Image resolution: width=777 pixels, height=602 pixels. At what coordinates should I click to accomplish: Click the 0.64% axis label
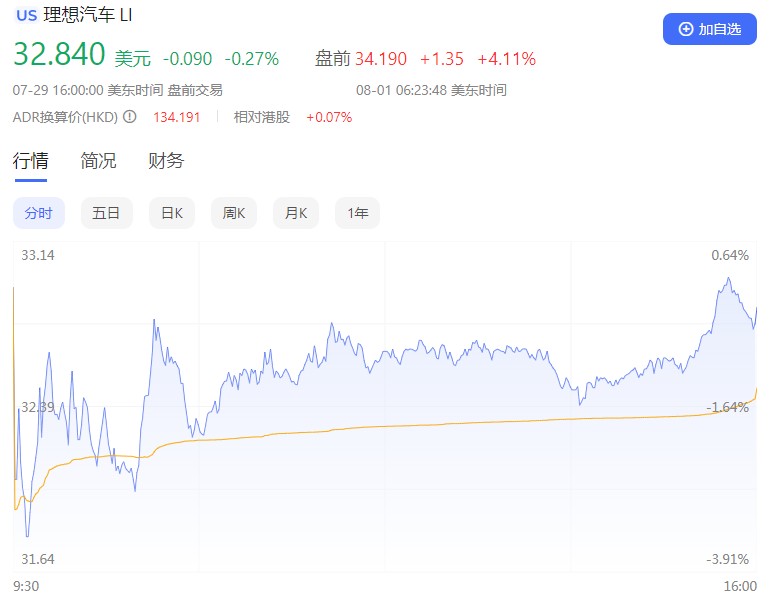pyautogui.click(x=730, y=255)
